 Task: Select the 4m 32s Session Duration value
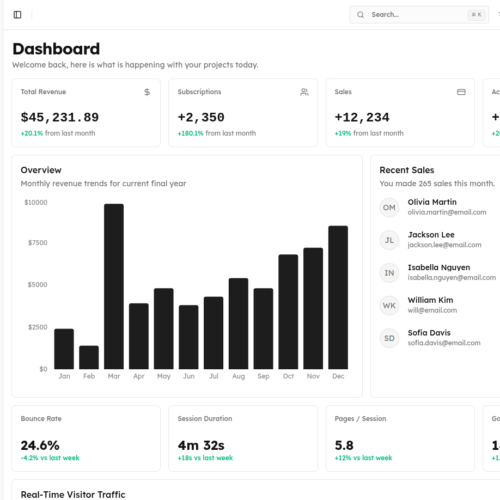(201, 445)
